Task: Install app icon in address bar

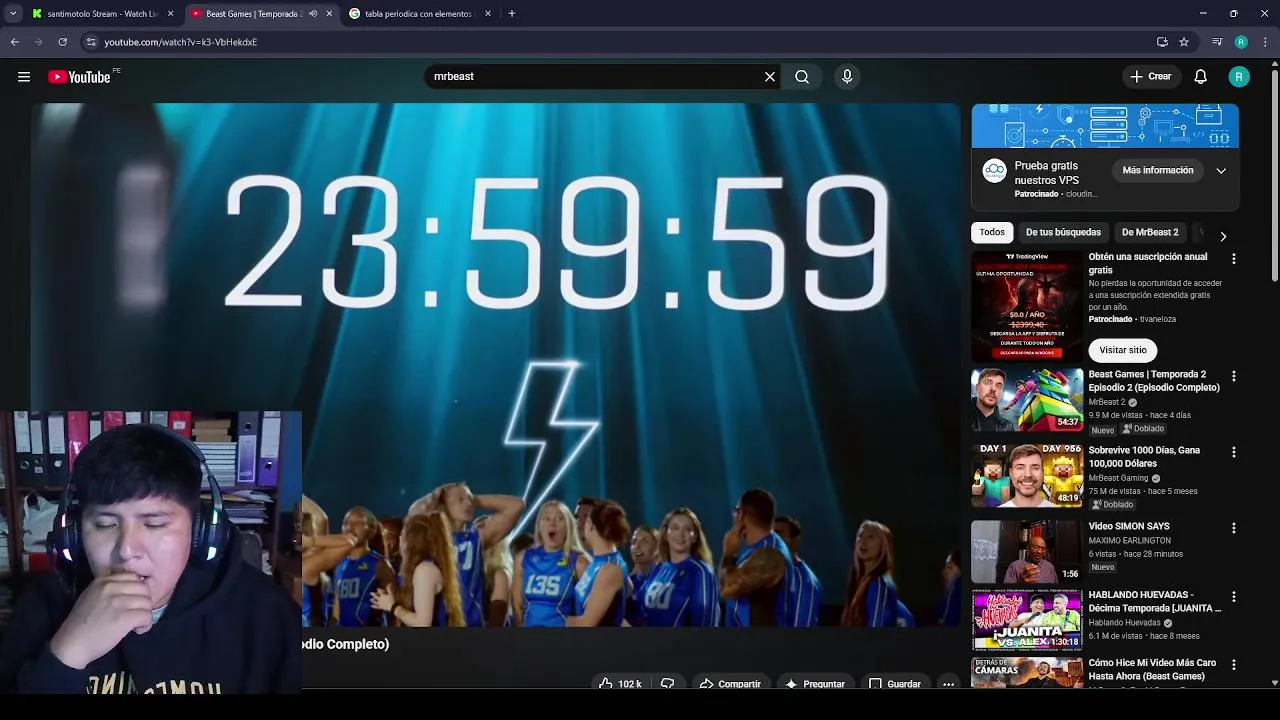Action: point(1162,42)
